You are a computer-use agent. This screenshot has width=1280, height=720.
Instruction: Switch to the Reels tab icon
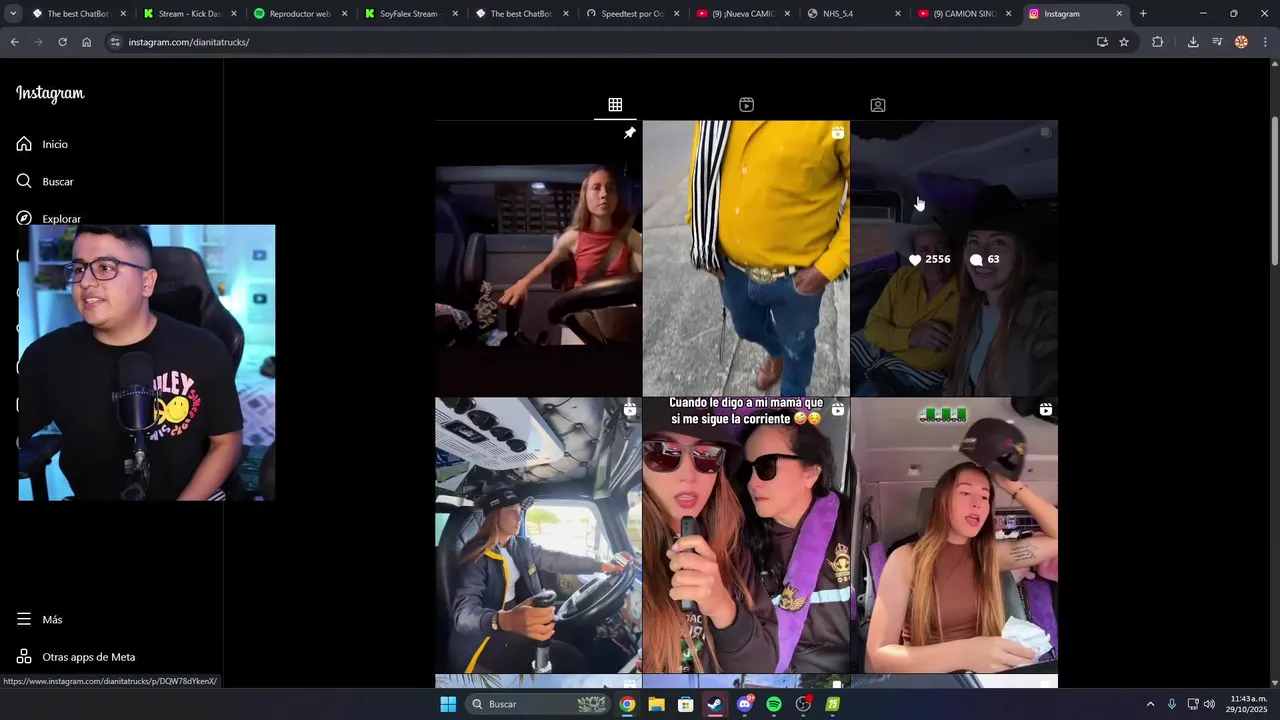pos(746,105)
